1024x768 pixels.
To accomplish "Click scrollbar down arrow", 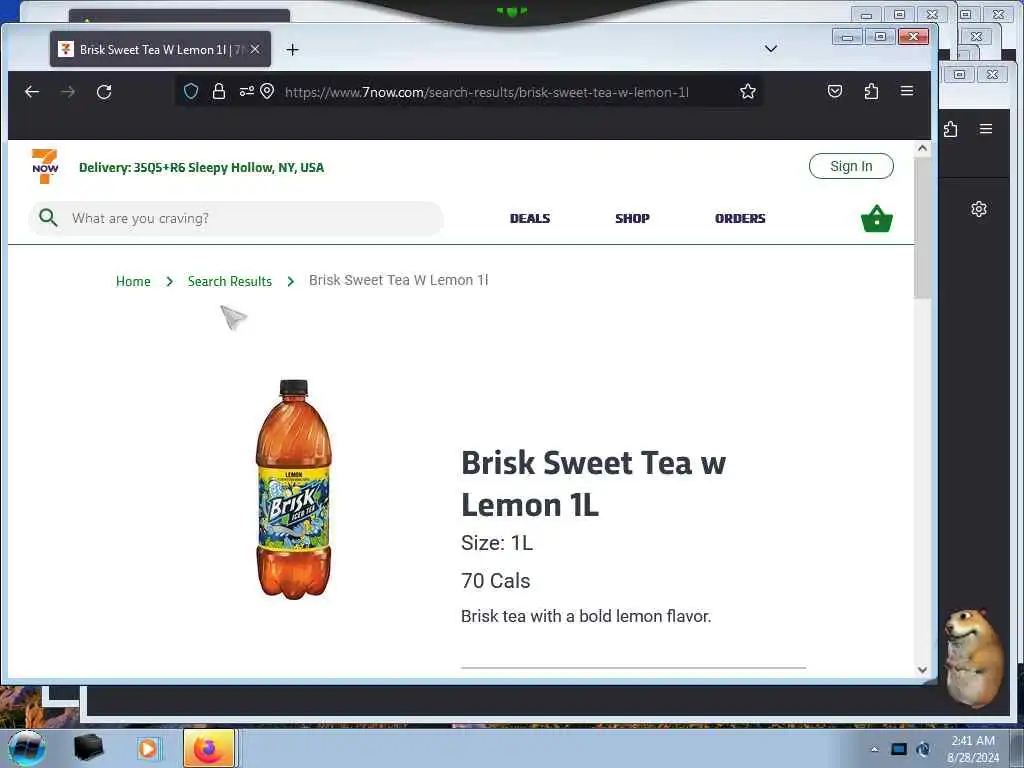I will 922,669.
